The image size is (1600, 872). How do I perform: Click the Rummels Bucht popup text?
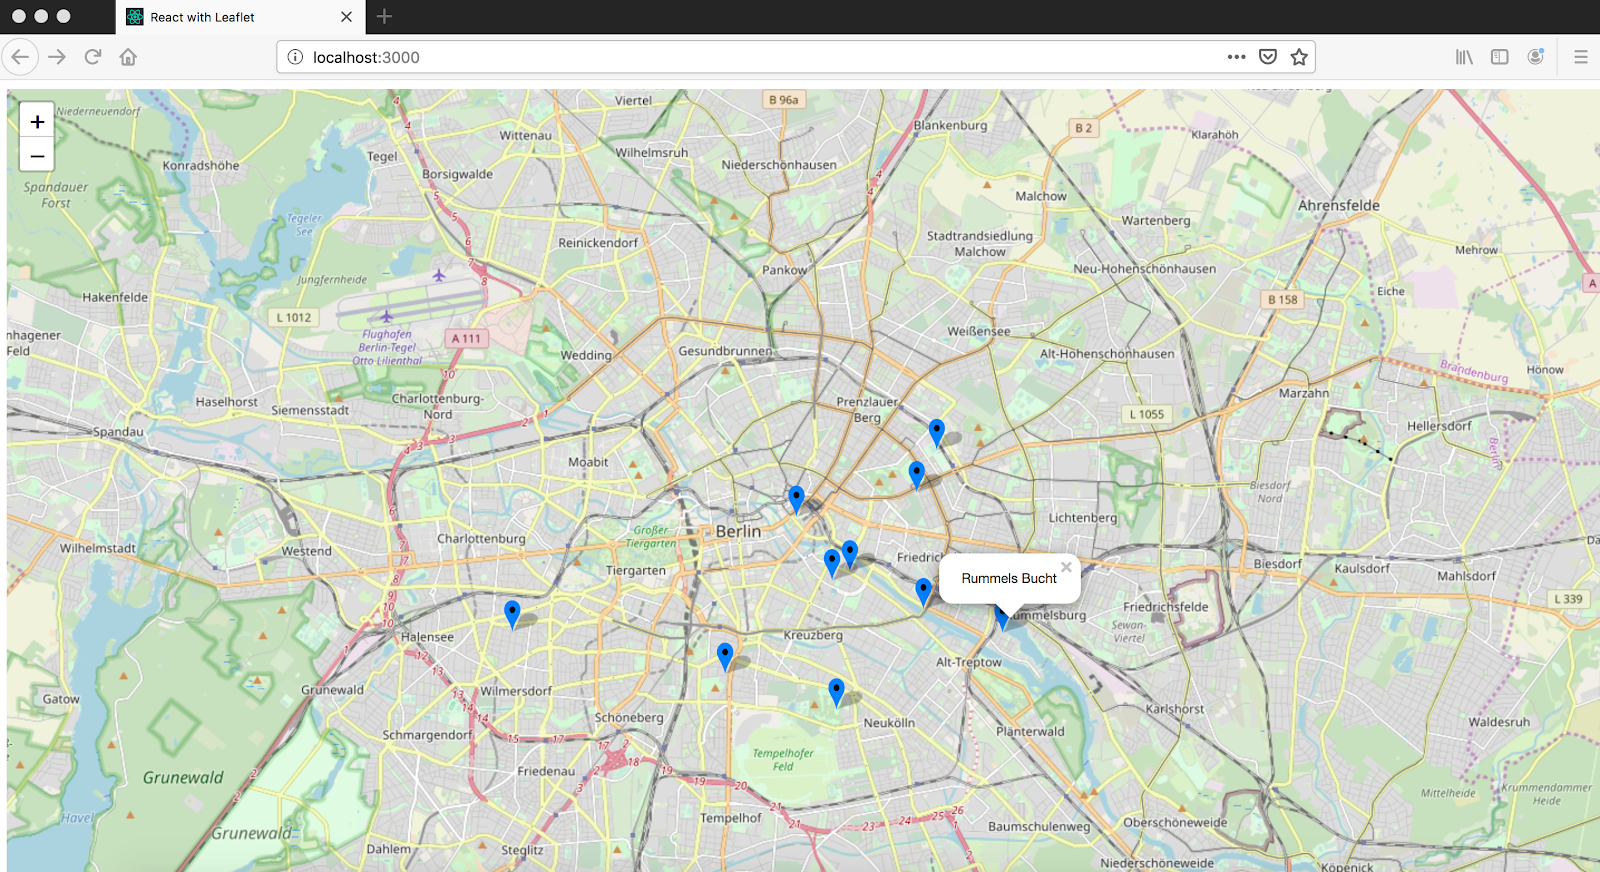click(1009, 578)
